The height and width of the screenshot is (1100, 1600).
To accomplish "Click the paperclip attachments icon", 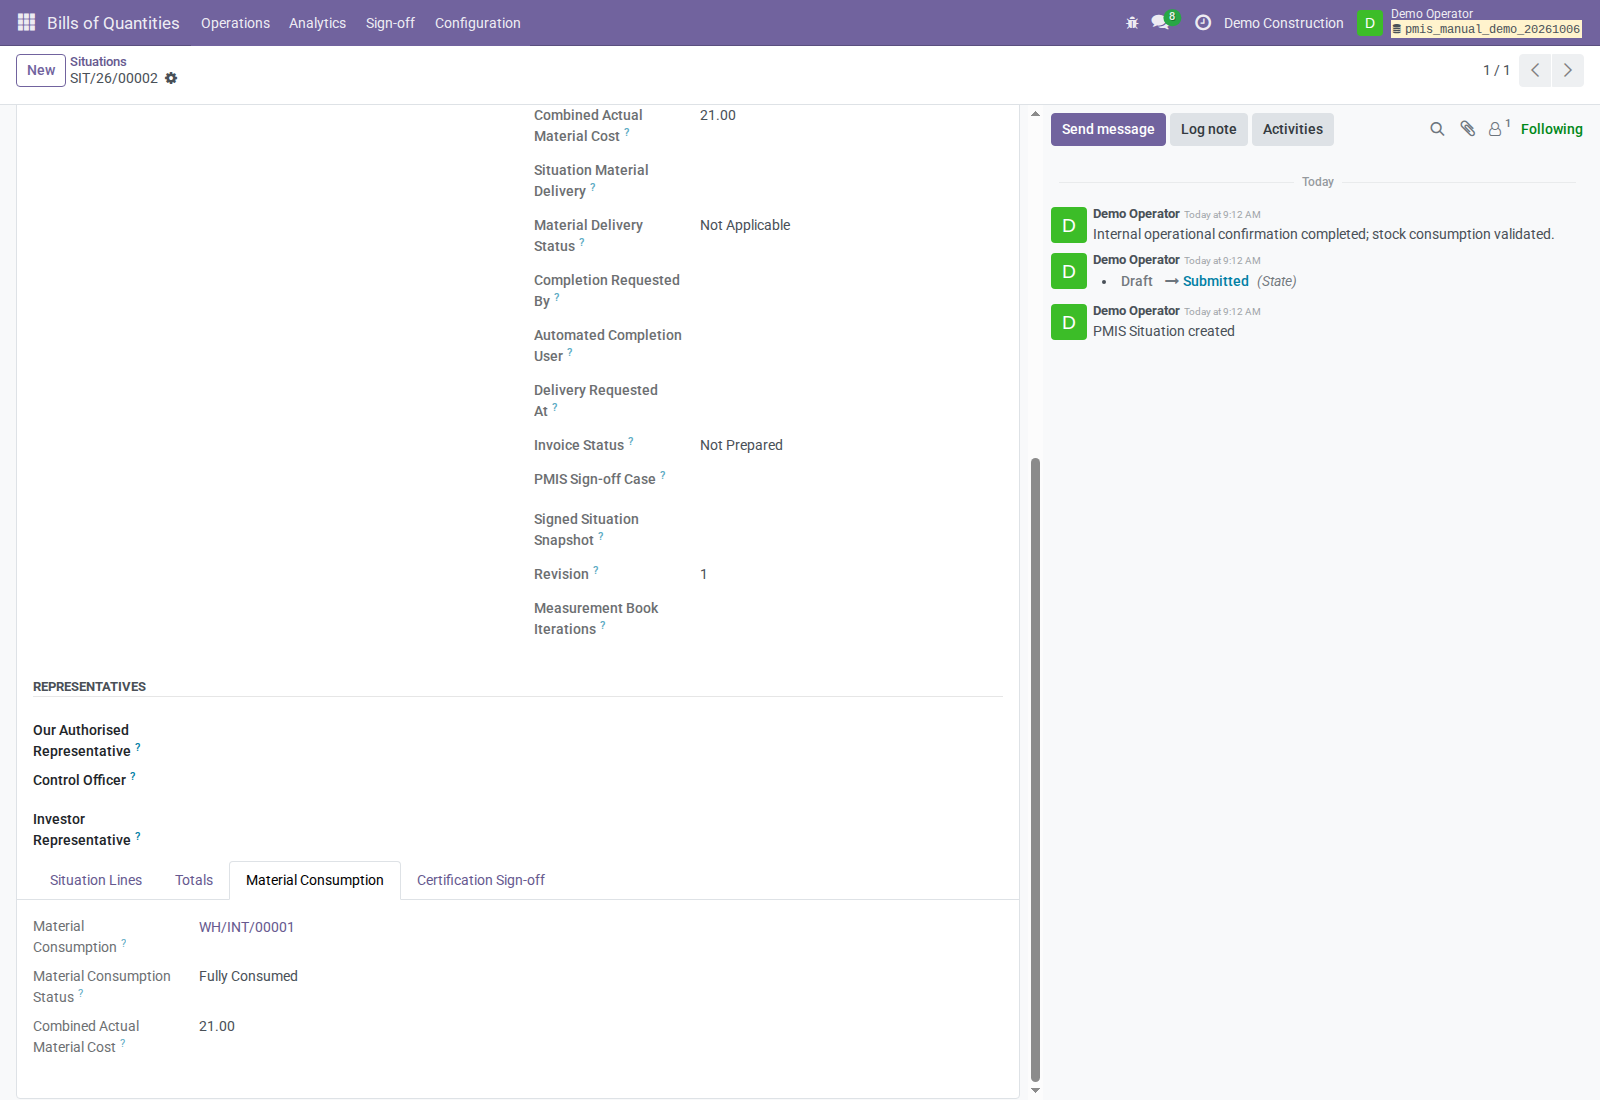I will 1467,129.
